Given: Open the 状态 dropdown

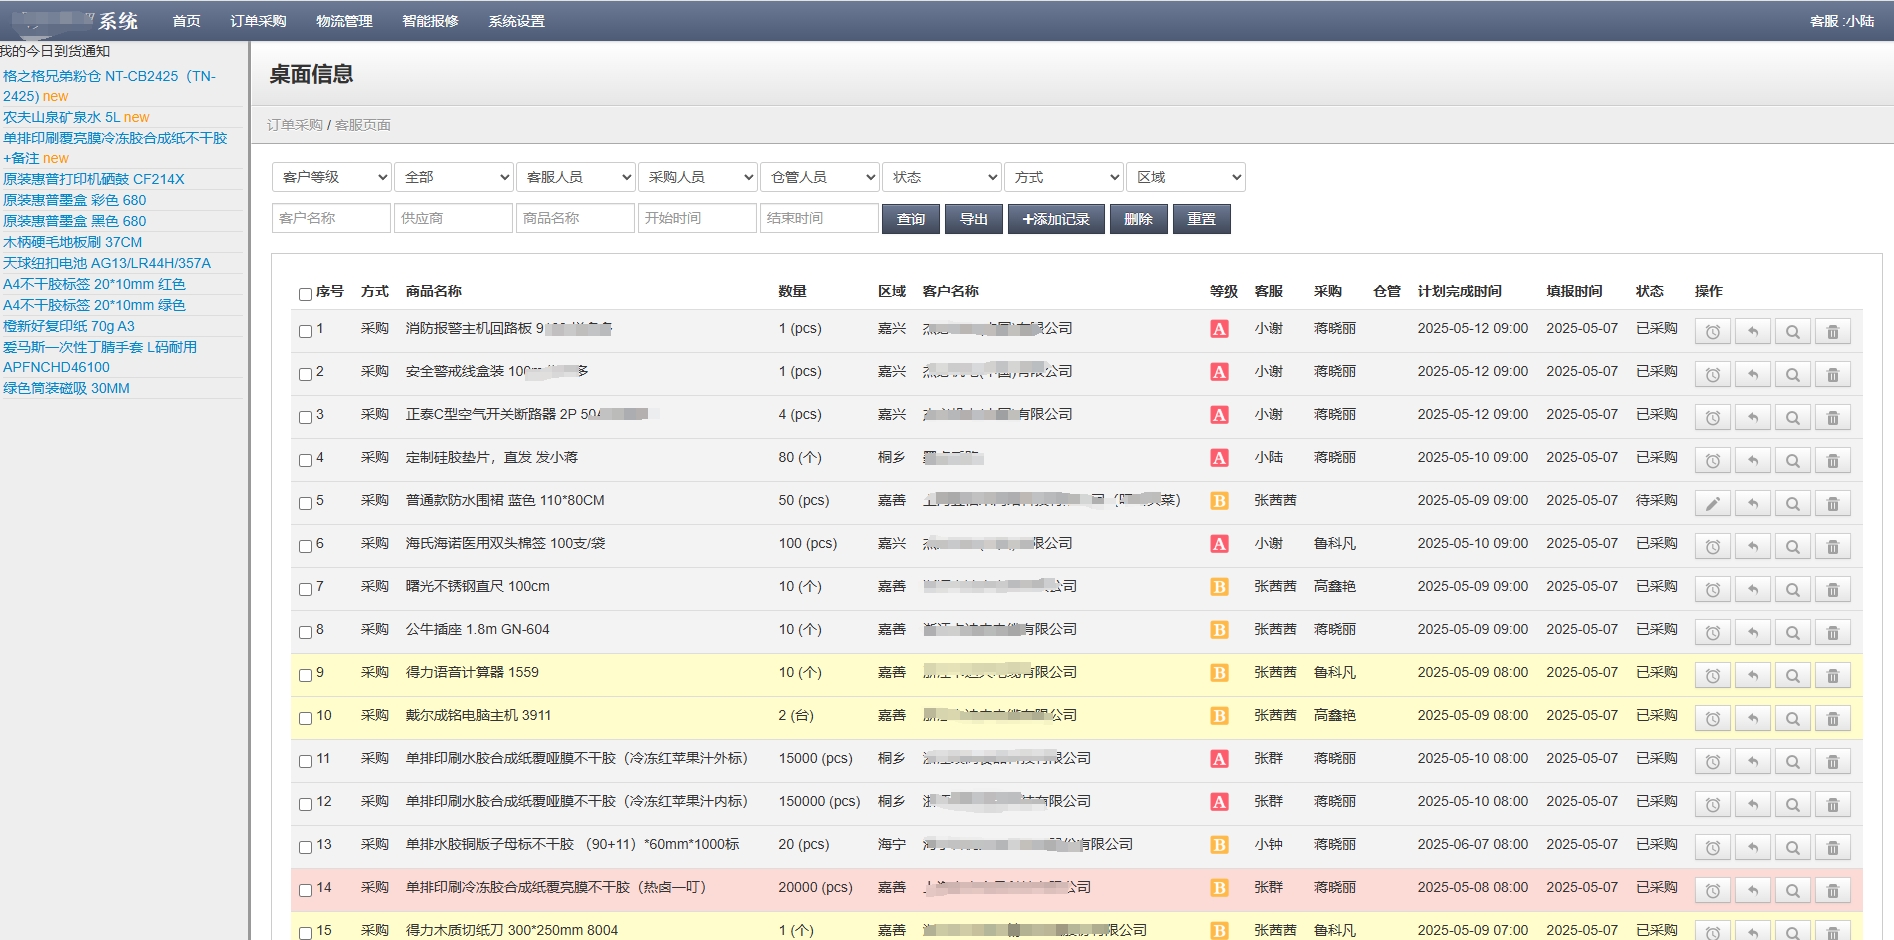Looking at the screenshot, I should click(x=941, y=177).
